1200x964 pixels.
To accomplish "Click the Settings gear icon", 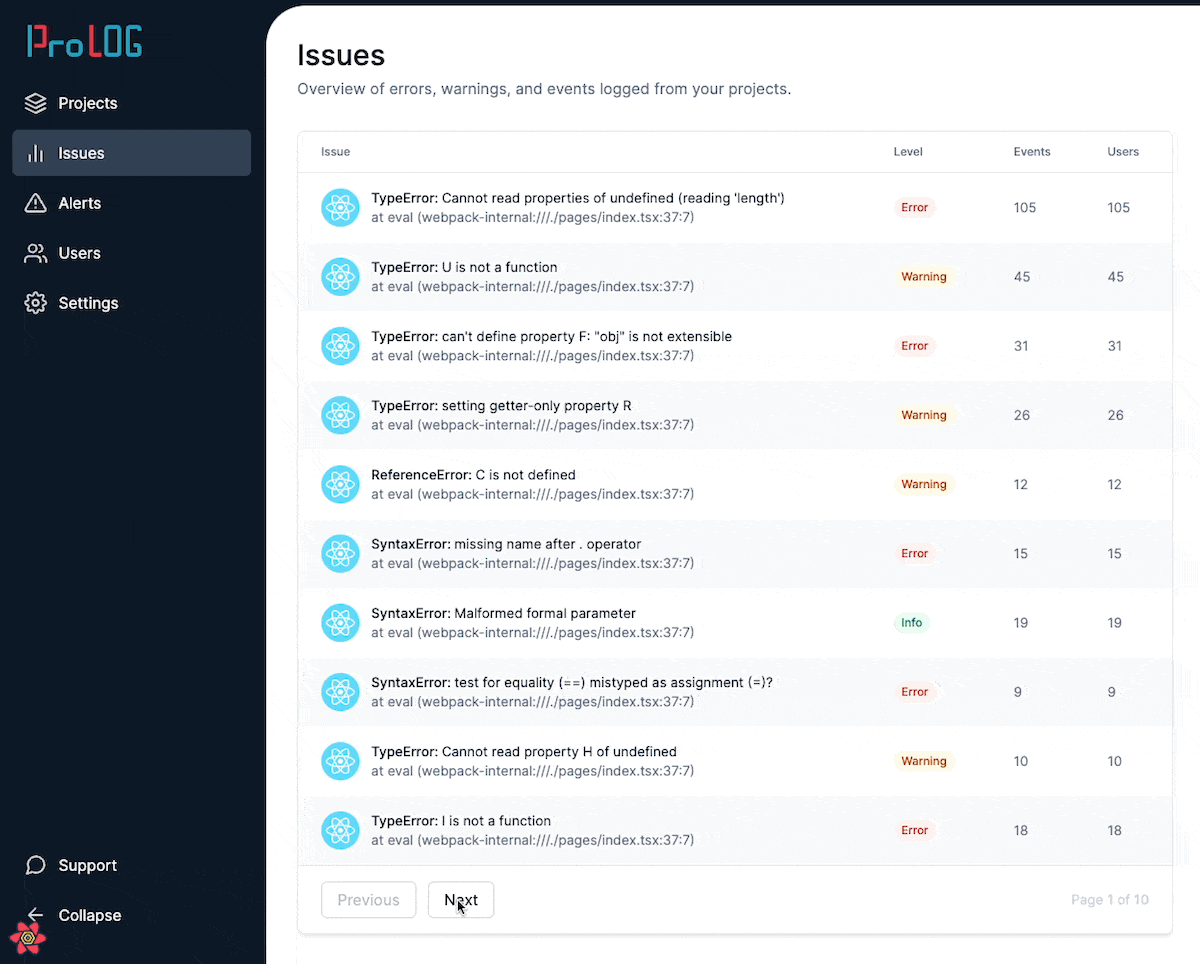I will pyautogui.click(x=36, y=303).
